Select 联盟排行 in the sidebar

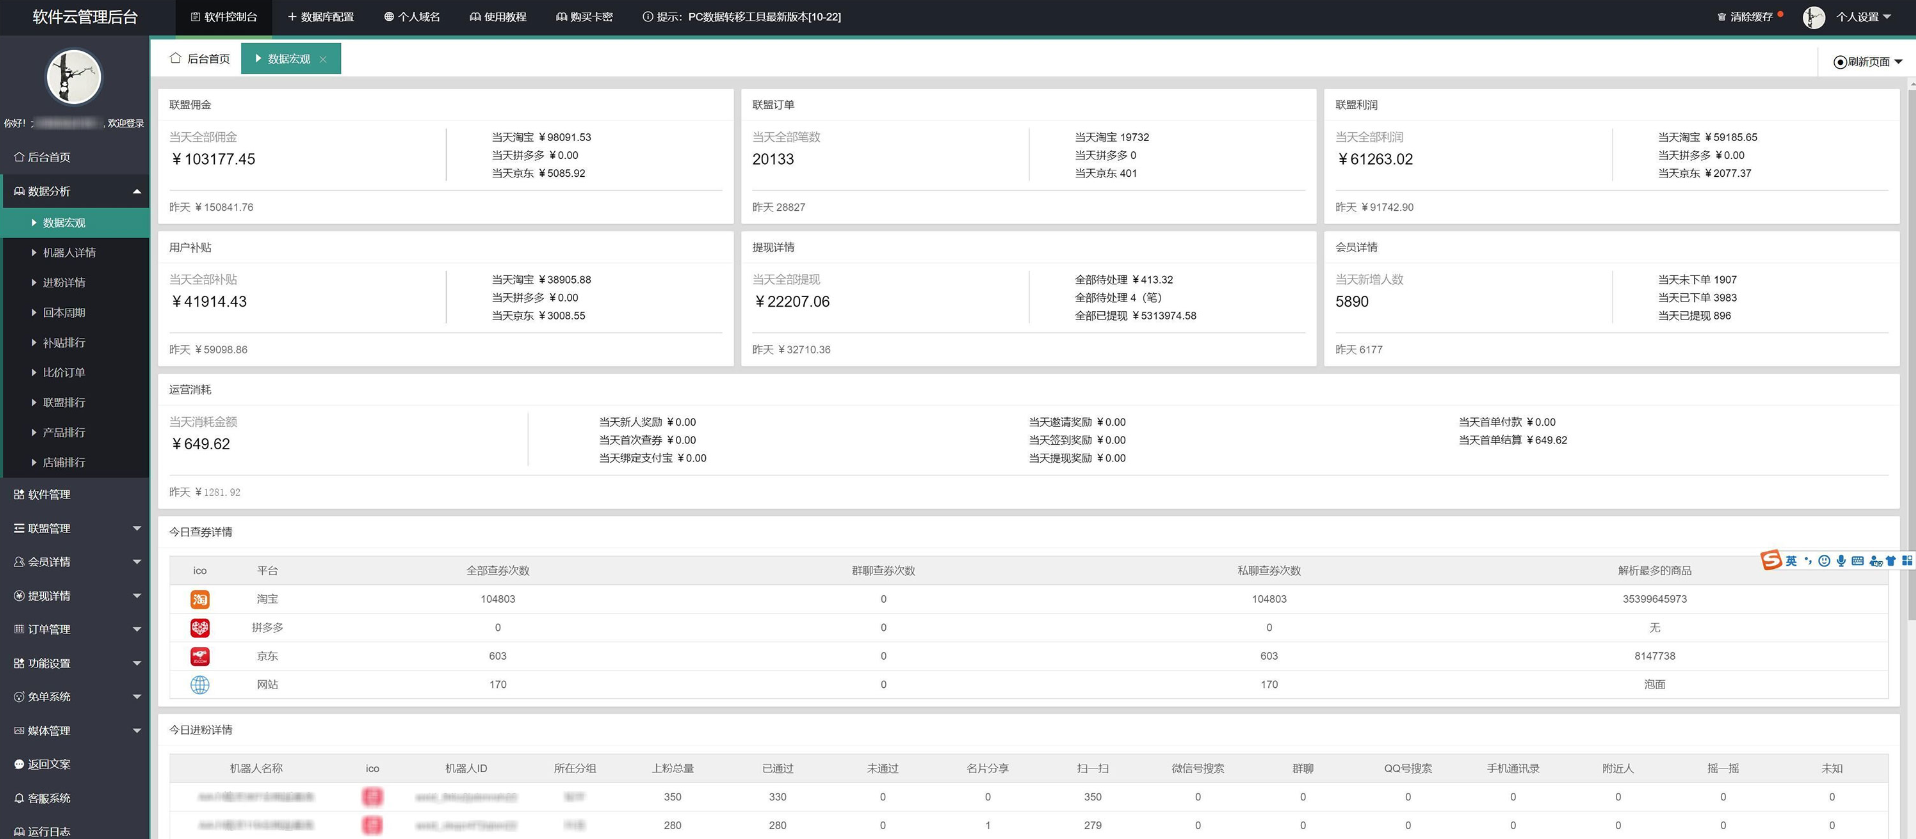click(75, 403)
